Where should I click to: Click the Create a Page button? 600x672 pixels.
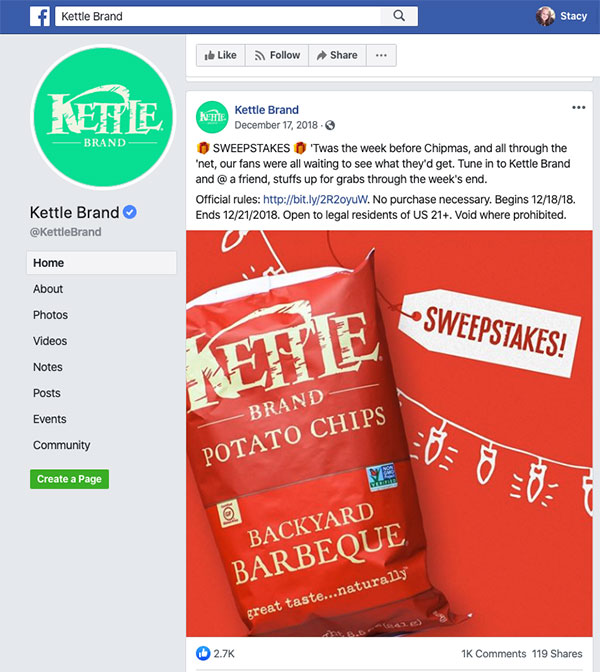coord(69,479)
